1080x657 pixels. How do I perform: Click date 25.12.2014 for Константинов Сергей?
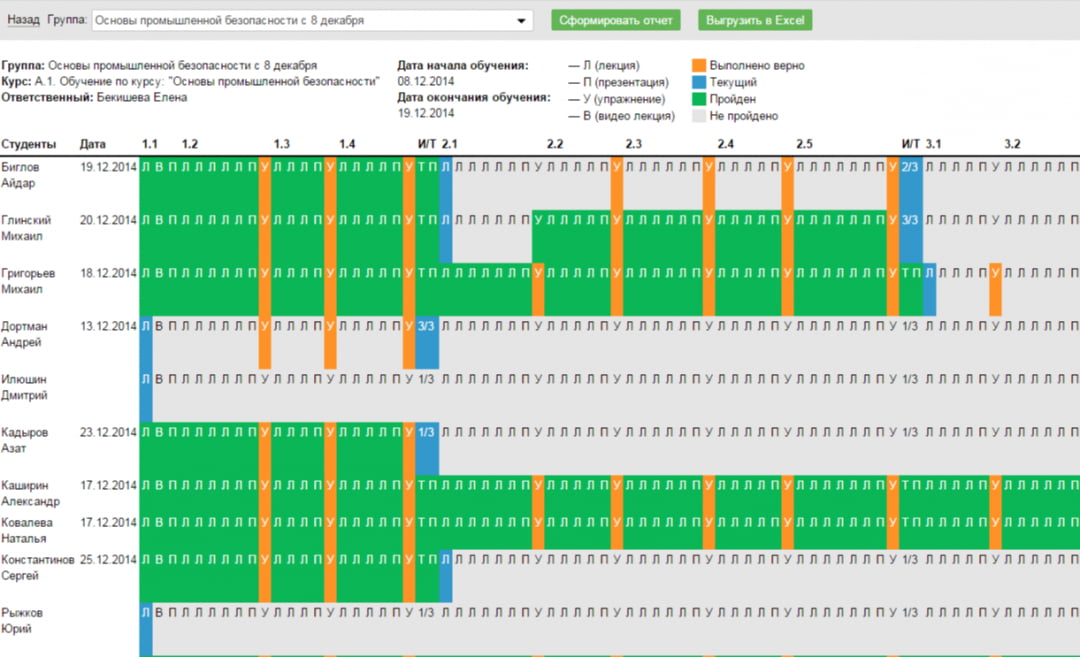click(x=108, y=560)
